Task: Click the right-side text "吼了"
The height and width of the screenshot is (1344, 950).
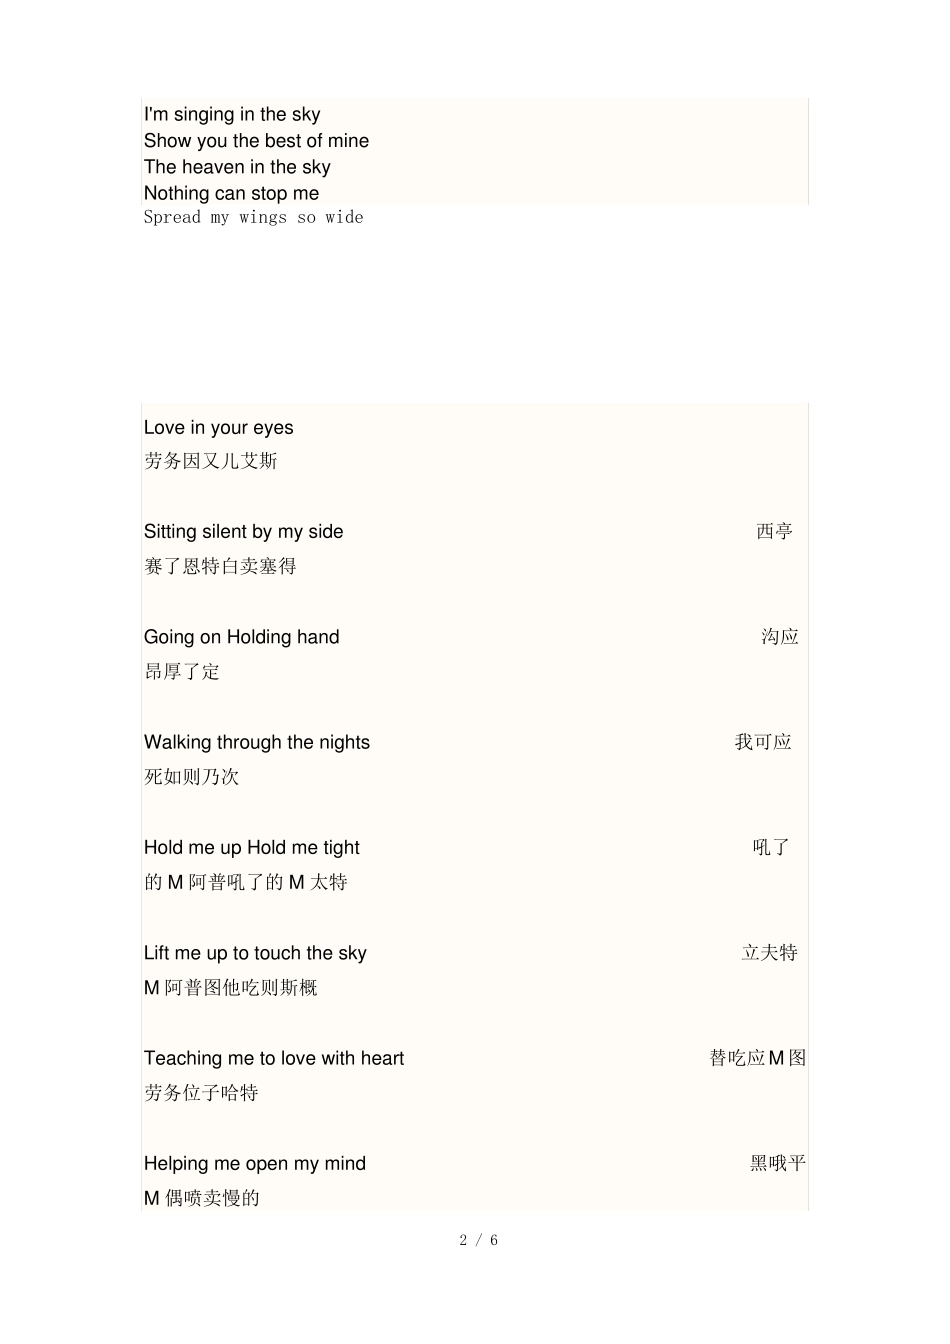Action: pyautogui.click(x=771, y=848)
